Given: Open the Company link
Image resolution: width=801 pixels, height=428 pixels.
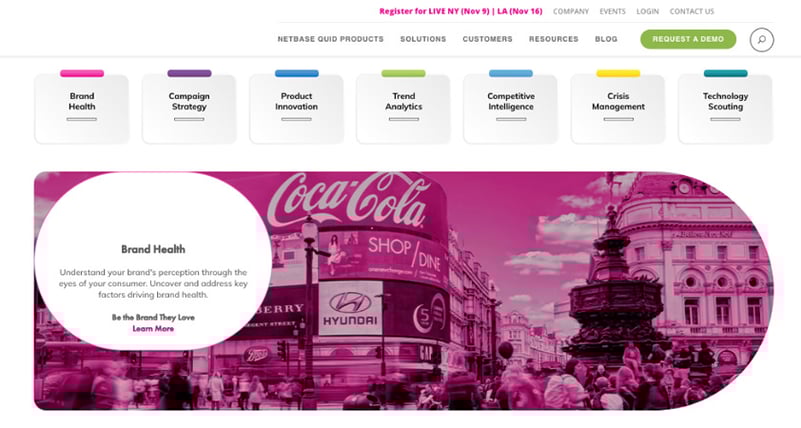Looking at the screenshot, I should [571, 12].
